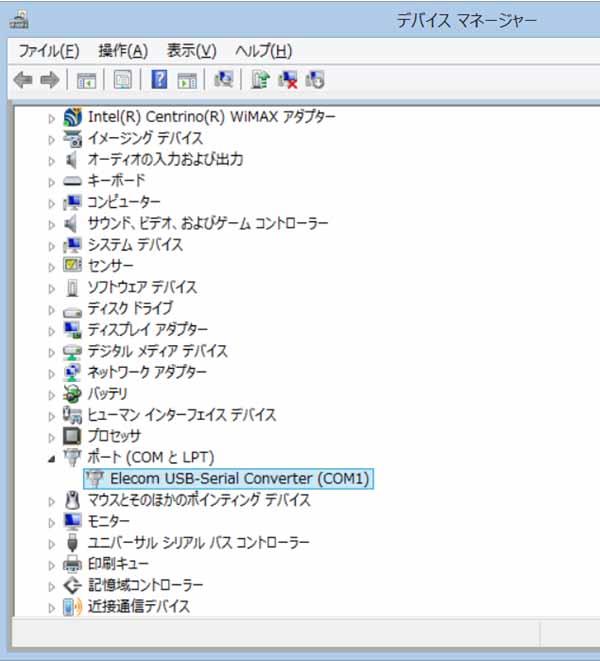
Task: Select the マウス pointing device icon
Action: pyautogui.click(x=73, y=500)
